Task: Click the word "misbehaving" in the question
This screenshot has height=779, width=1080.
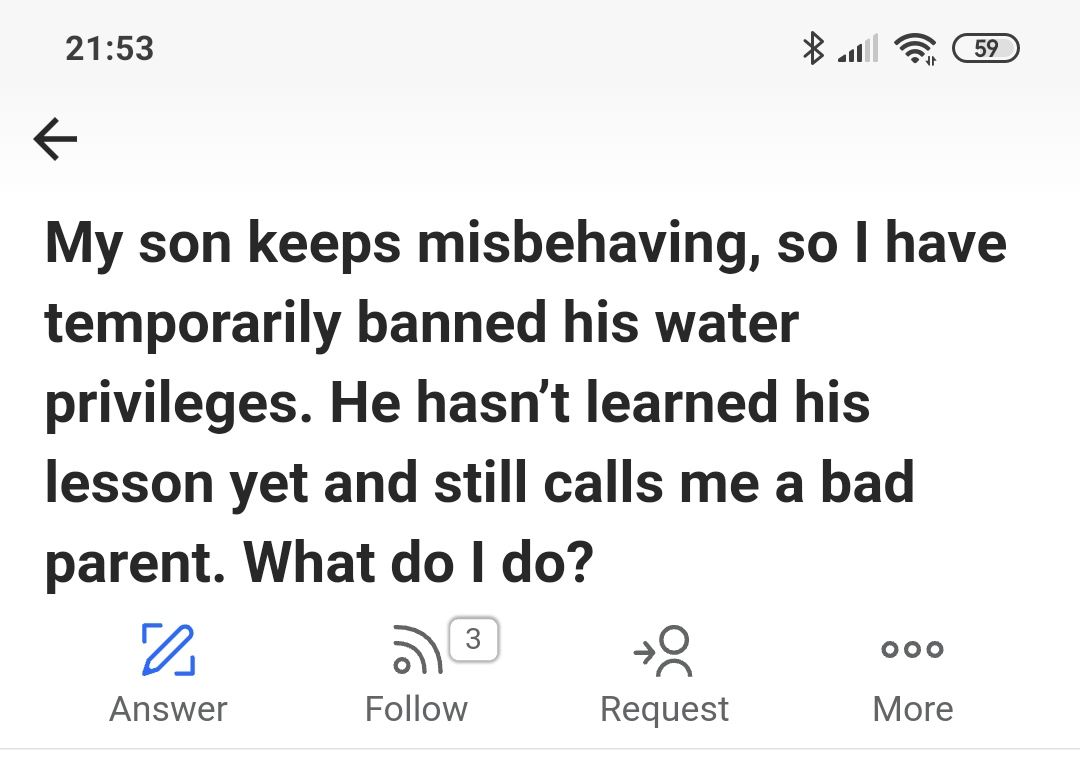Action: click(x=584, y=244)
